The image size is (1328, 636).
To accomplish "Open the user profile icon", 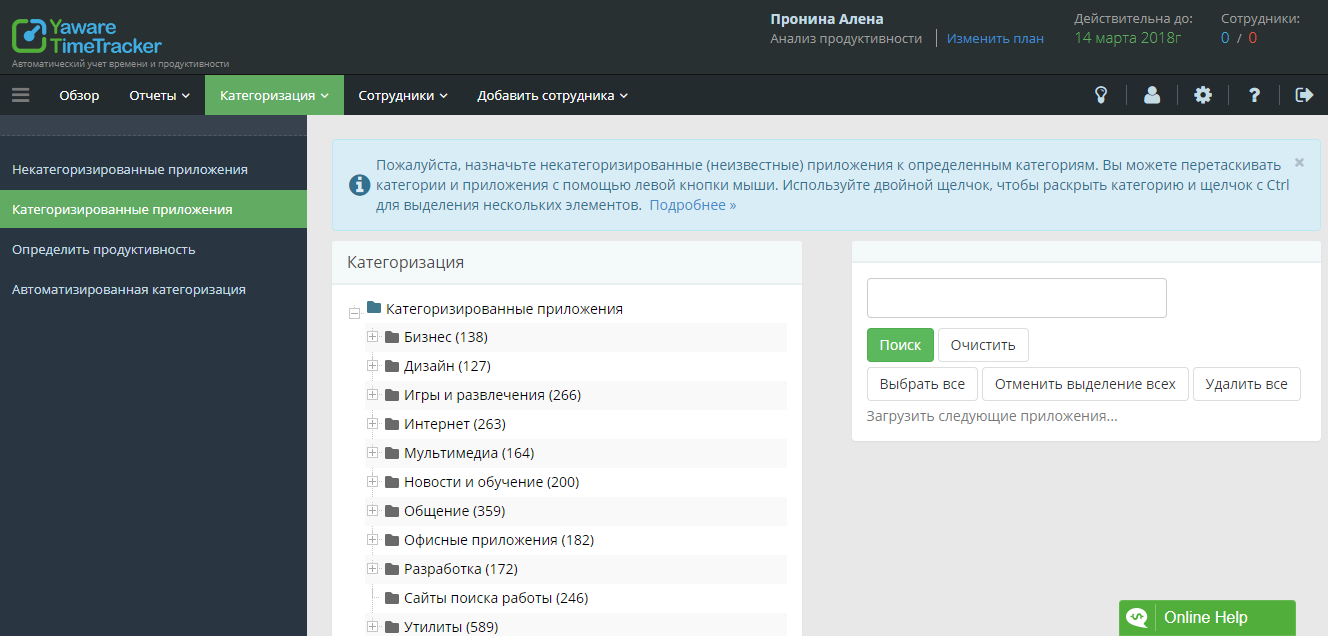I will pyautogui.click(x=1152, y=95).
